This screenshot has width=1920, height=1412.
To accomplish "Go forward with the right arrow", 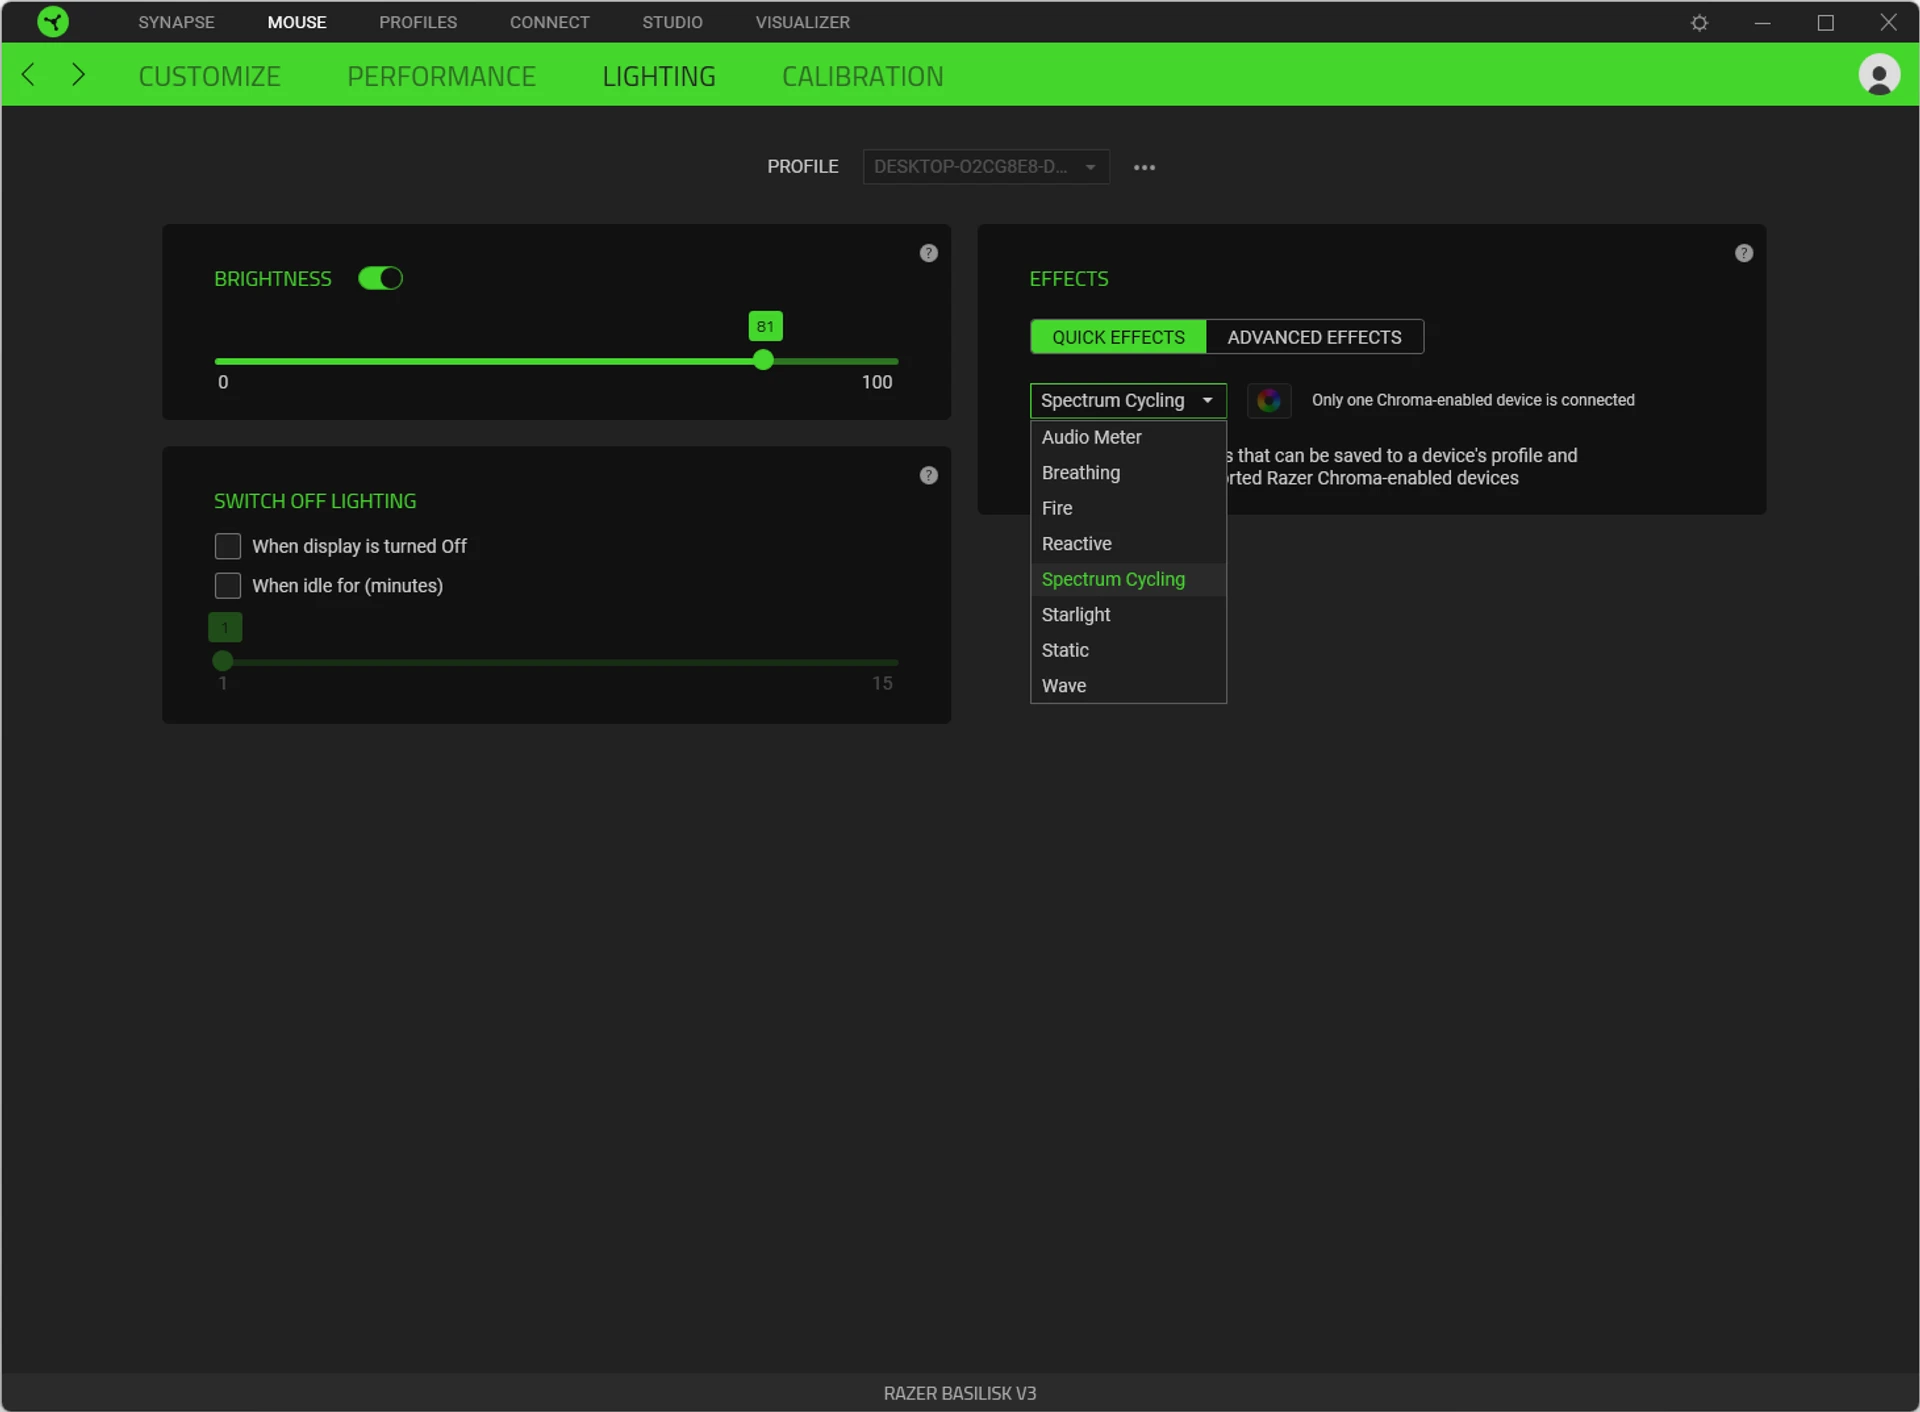I will pyautogui.click(x=78, y=74).
